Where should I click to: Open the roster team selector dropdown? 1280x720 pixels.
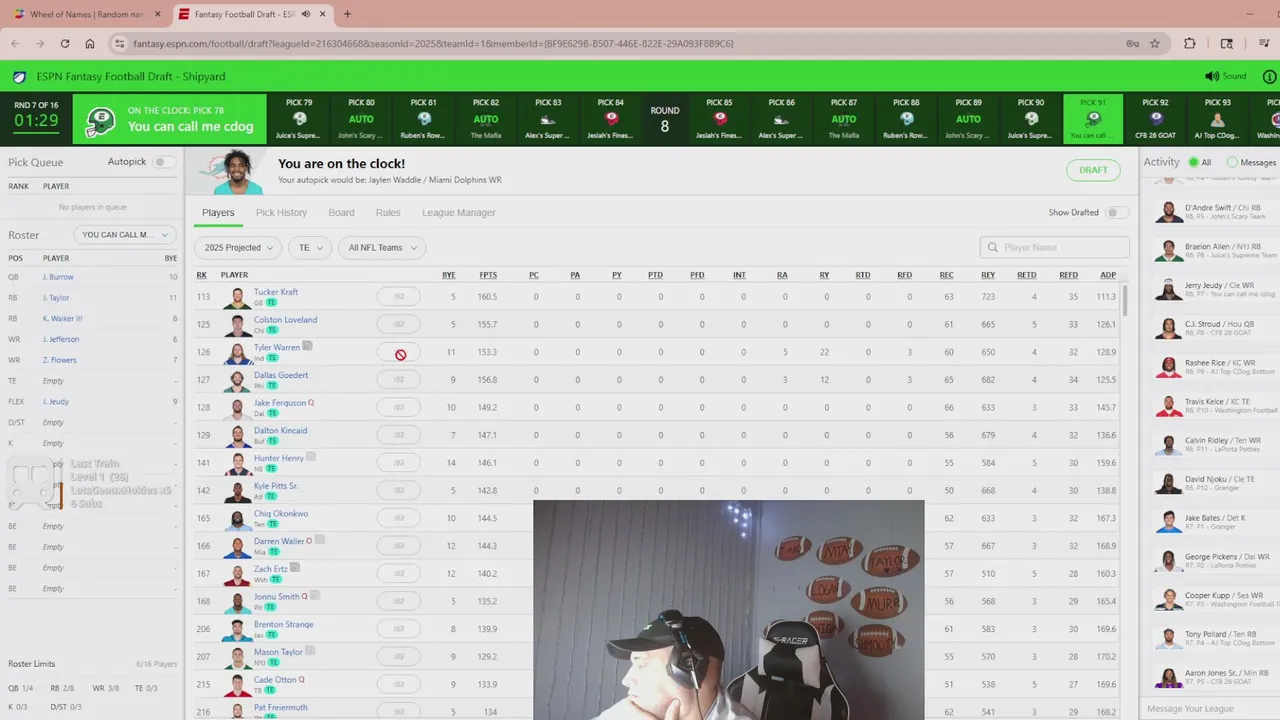pyautogui.click(x=125, y=235)
